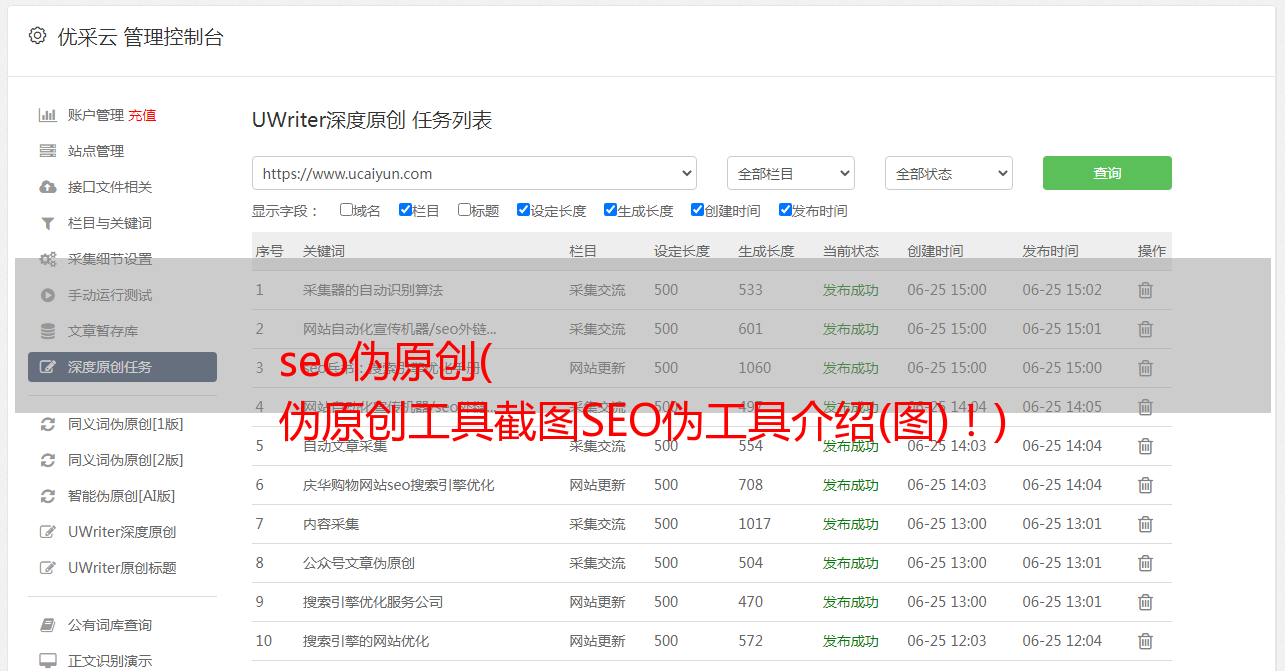This screenshot has width=1285, height=671.
Task: Click the gear icon beside 优采云 管理控制台
Action: coord(37,36)
